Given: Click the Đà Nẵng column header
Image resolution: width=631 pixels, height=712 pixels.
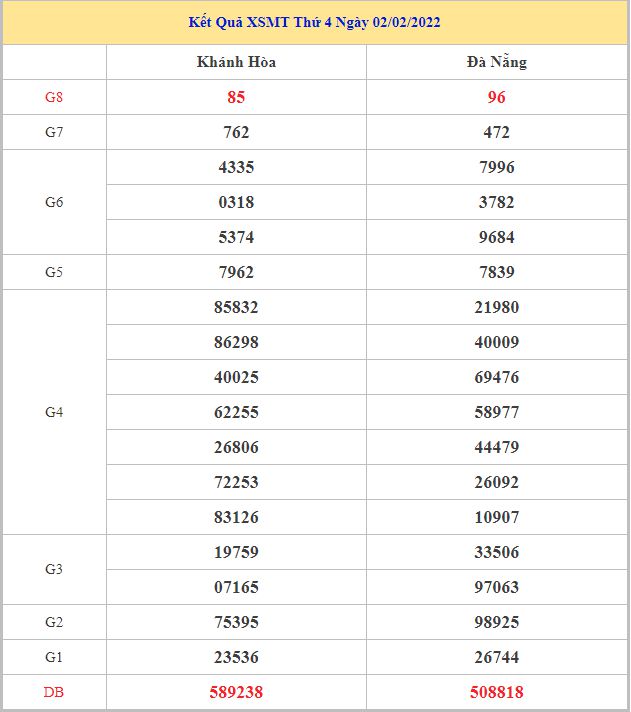Looking at the screenshot, I should (496, 62).
